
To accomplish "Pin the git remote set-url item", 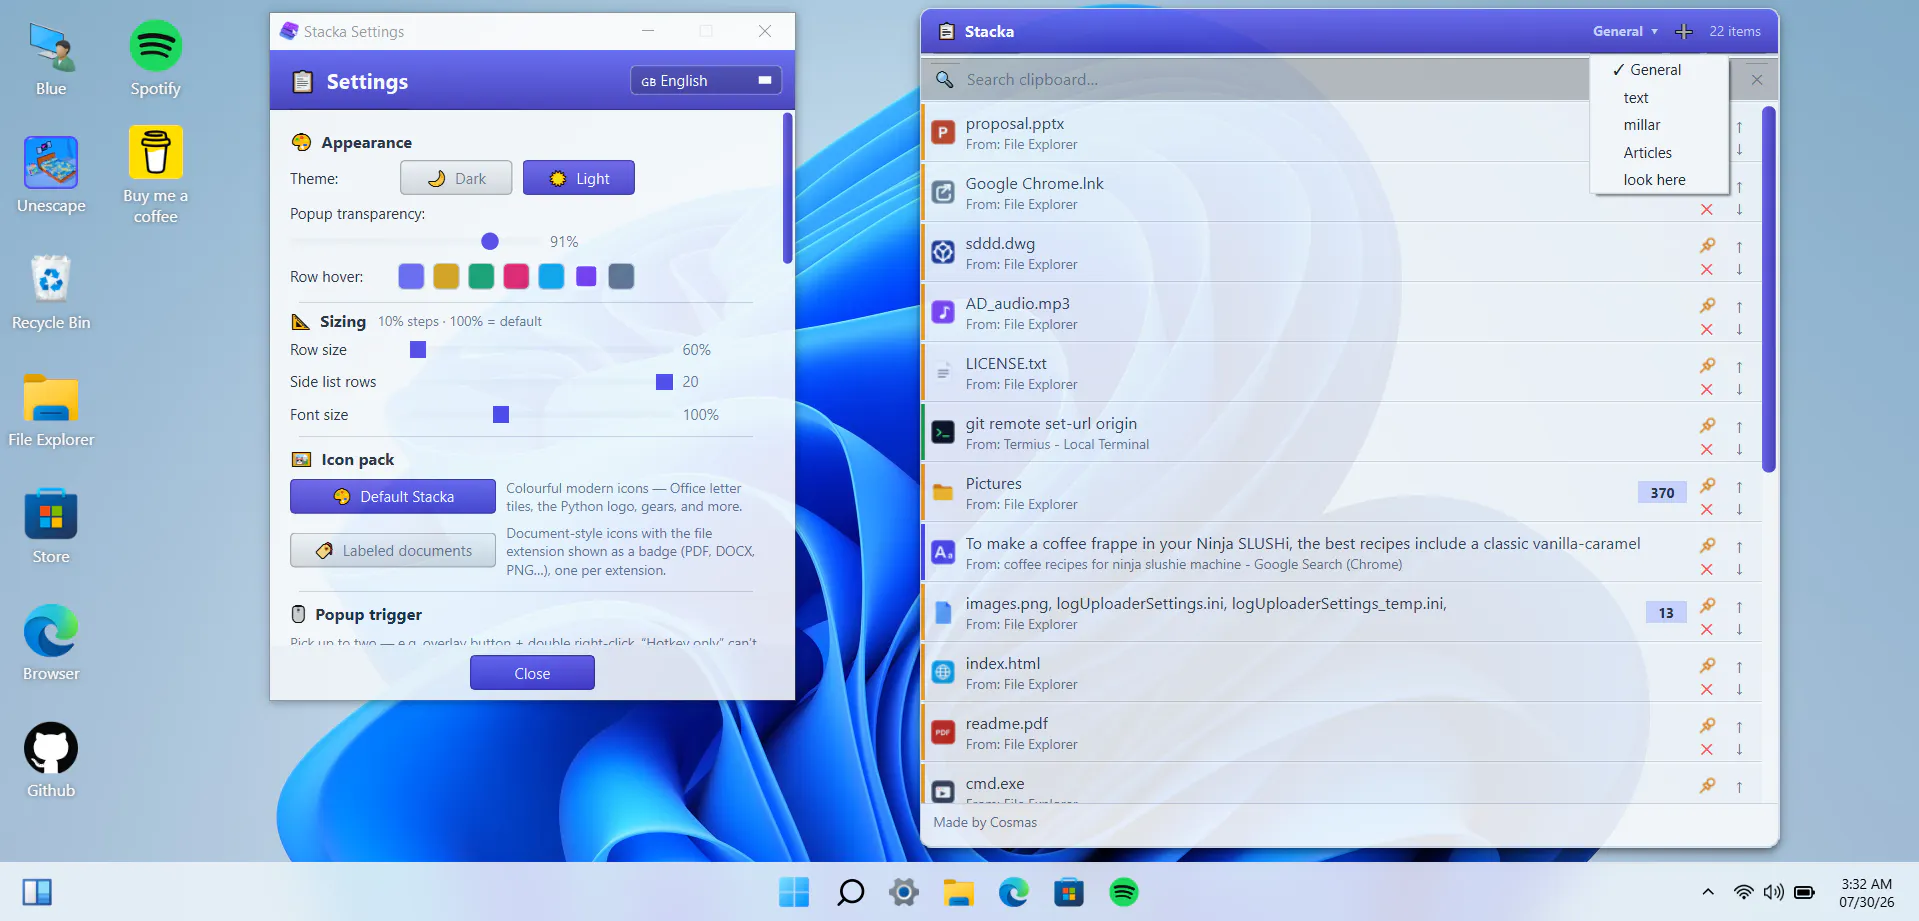I will point(1707,426).
